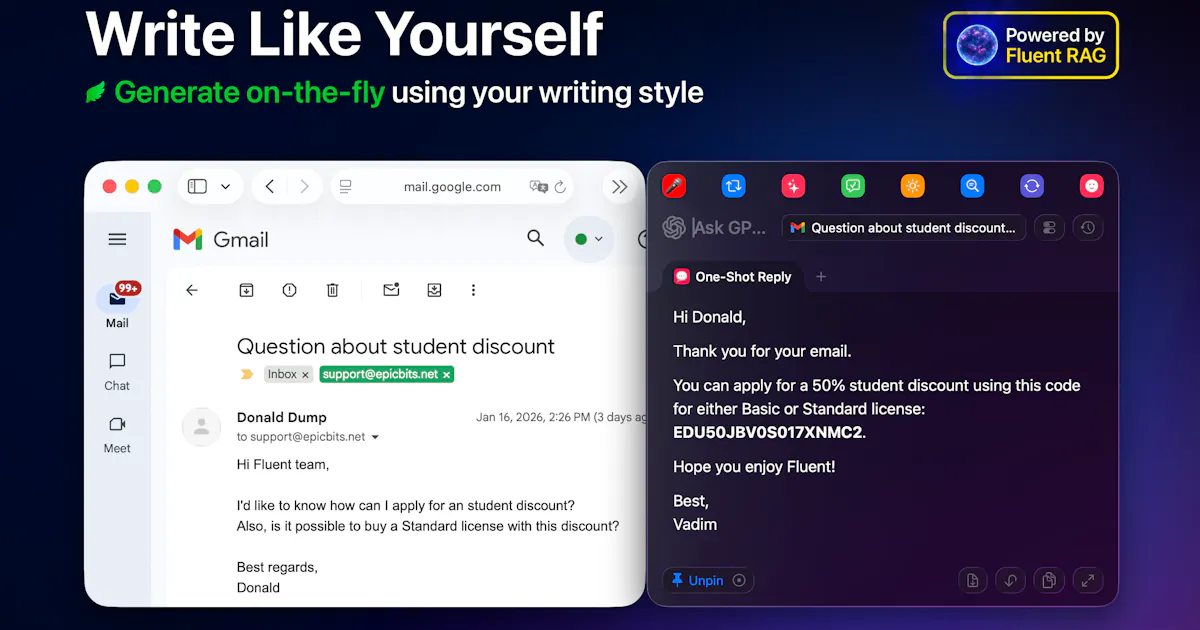
Task: Add a new tab with plus button
Action: coord(821,277)
